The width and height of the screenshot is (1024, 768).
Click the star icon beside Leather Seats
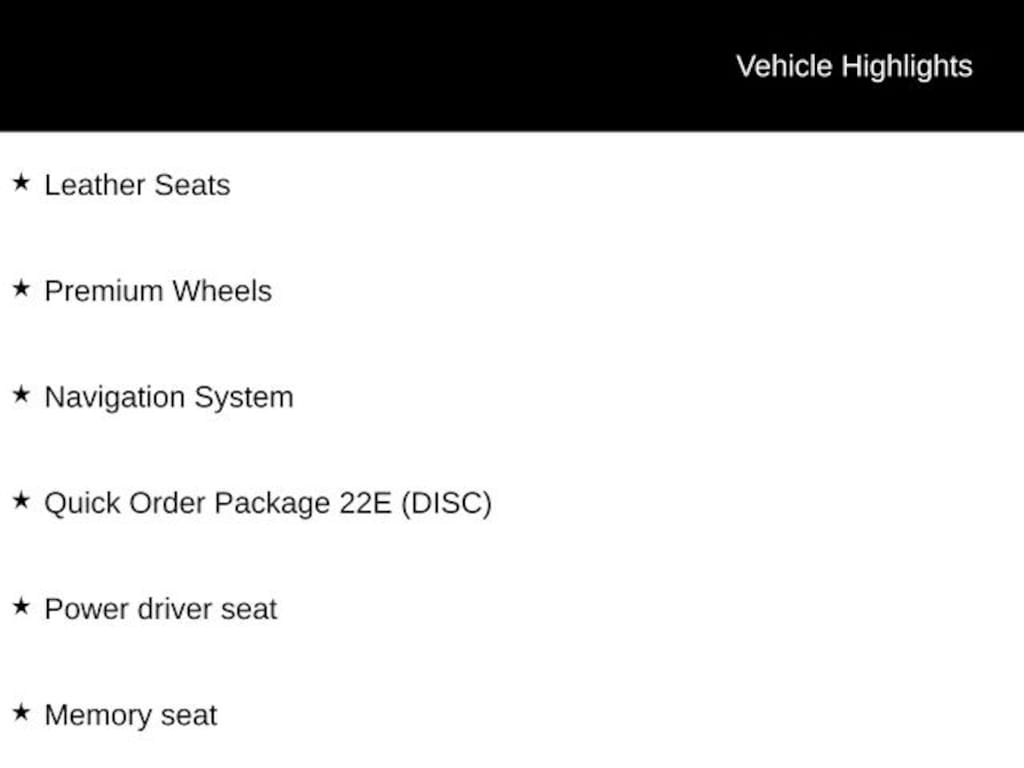point(21,182)
